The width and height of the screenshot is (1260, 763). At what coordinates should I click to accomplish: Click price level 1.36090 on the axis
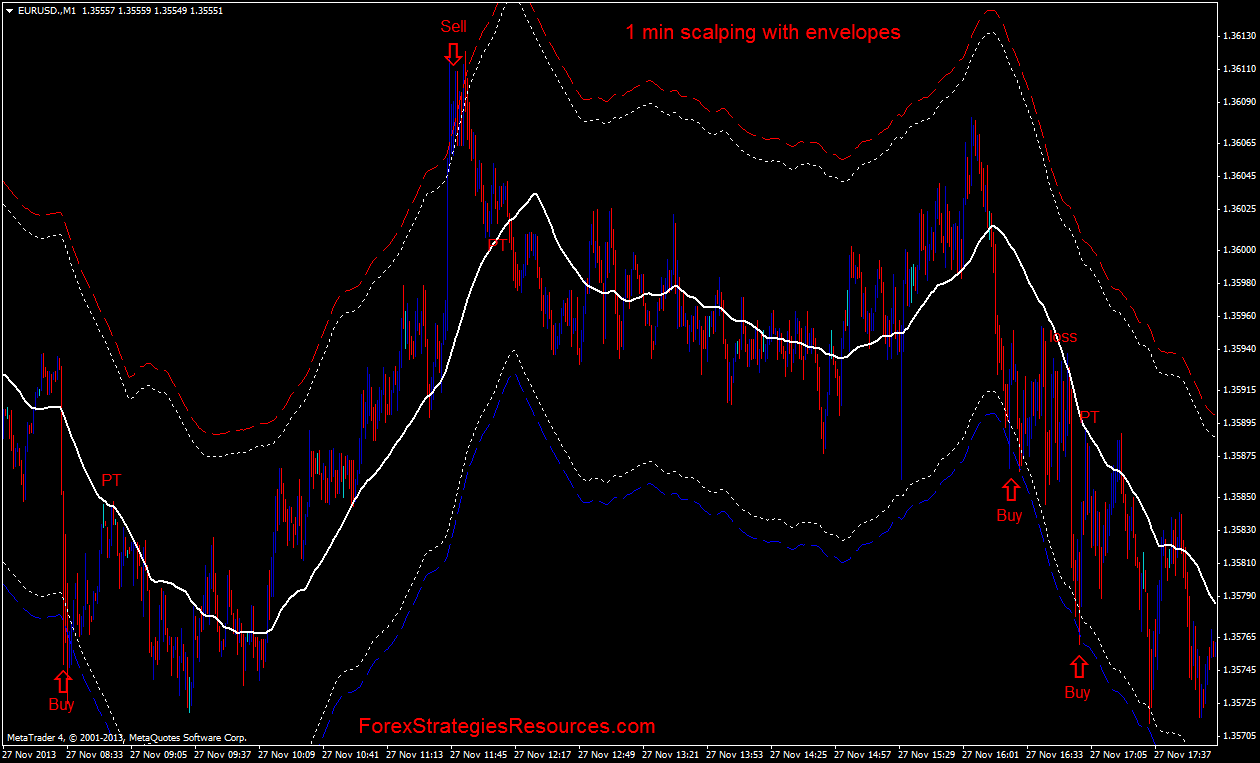coord(1238,102)
